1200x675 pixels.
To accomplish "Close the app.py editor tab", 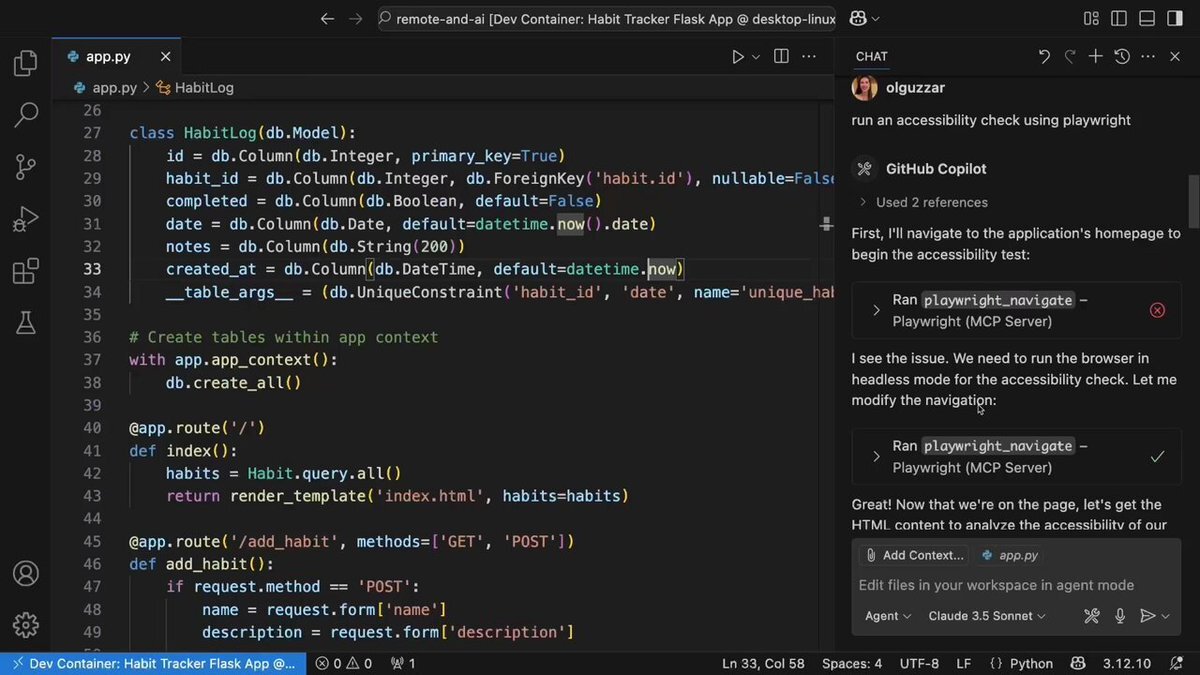I will [x=165, y=57].
